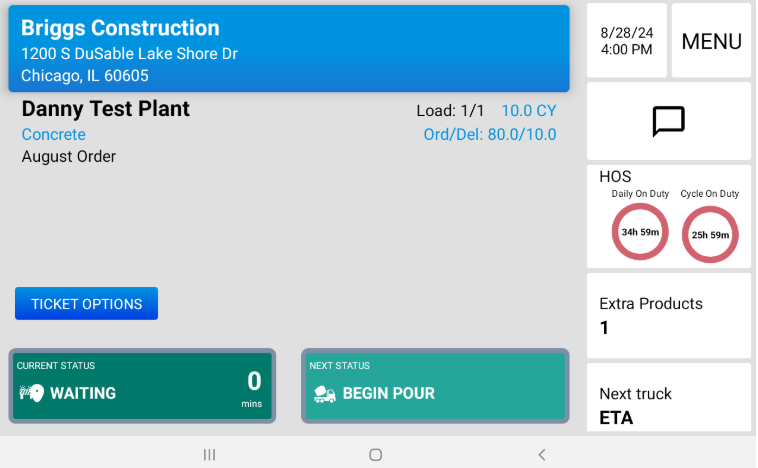View the Next truck ETA panel
This screenshot has width=758, height=468.
(668, 405)
